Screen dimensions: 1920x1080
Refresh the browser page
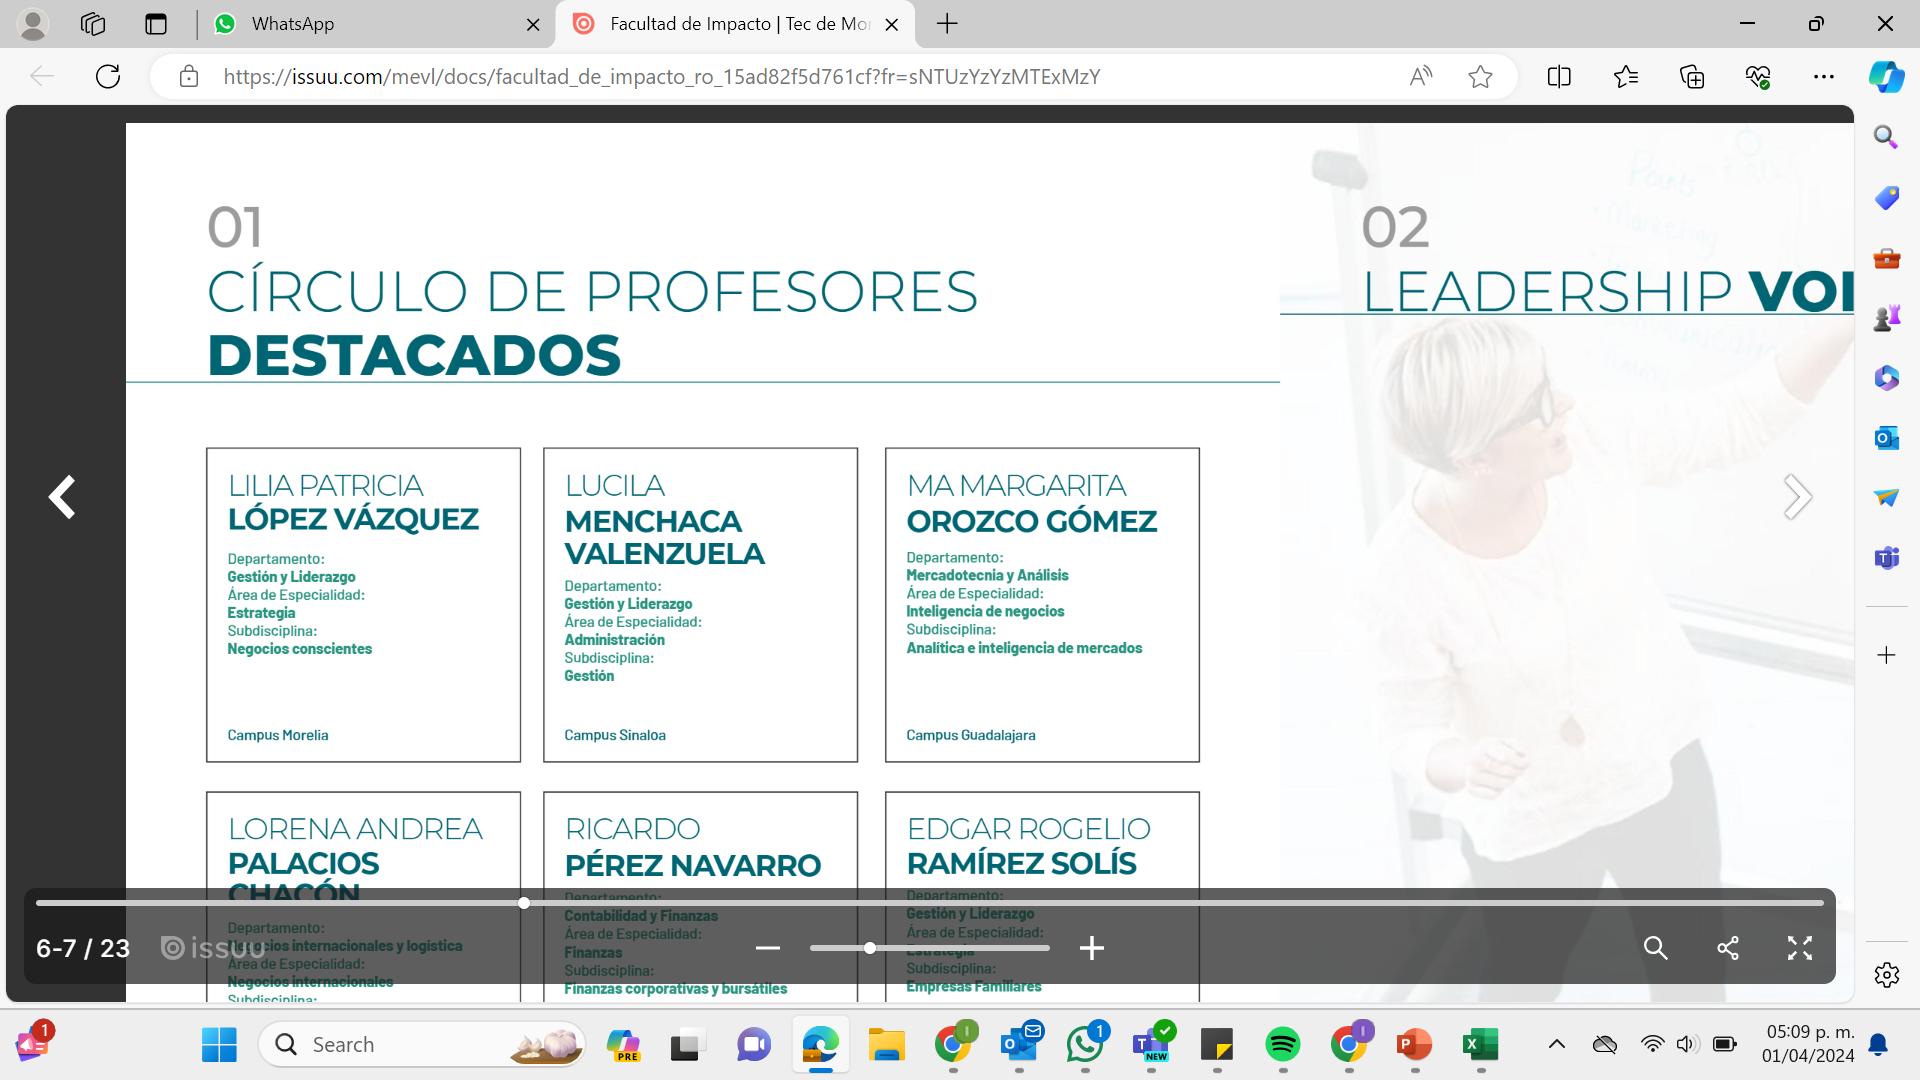click(x=108, y=77)
